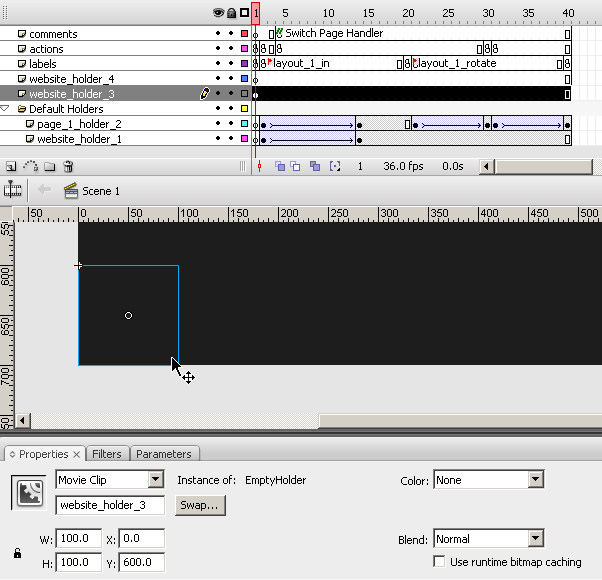
Task: Click the Swap... button
Action: click(200, 505)
